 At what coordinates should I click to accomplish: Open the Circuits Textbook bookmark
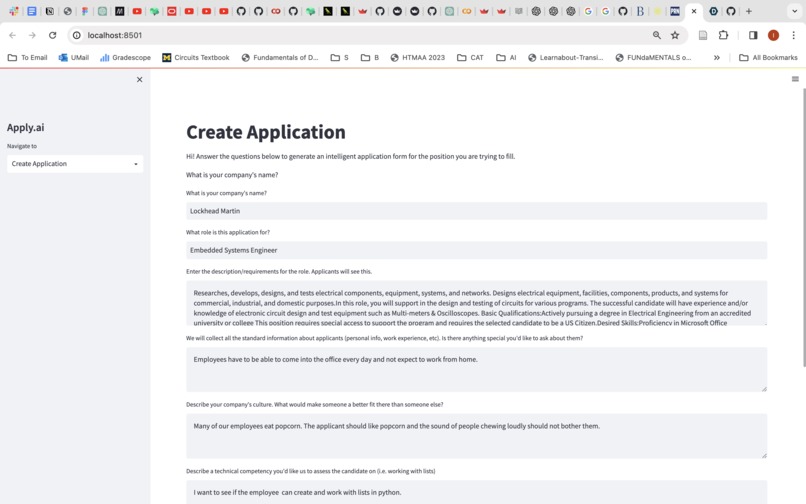click(196, 58)
